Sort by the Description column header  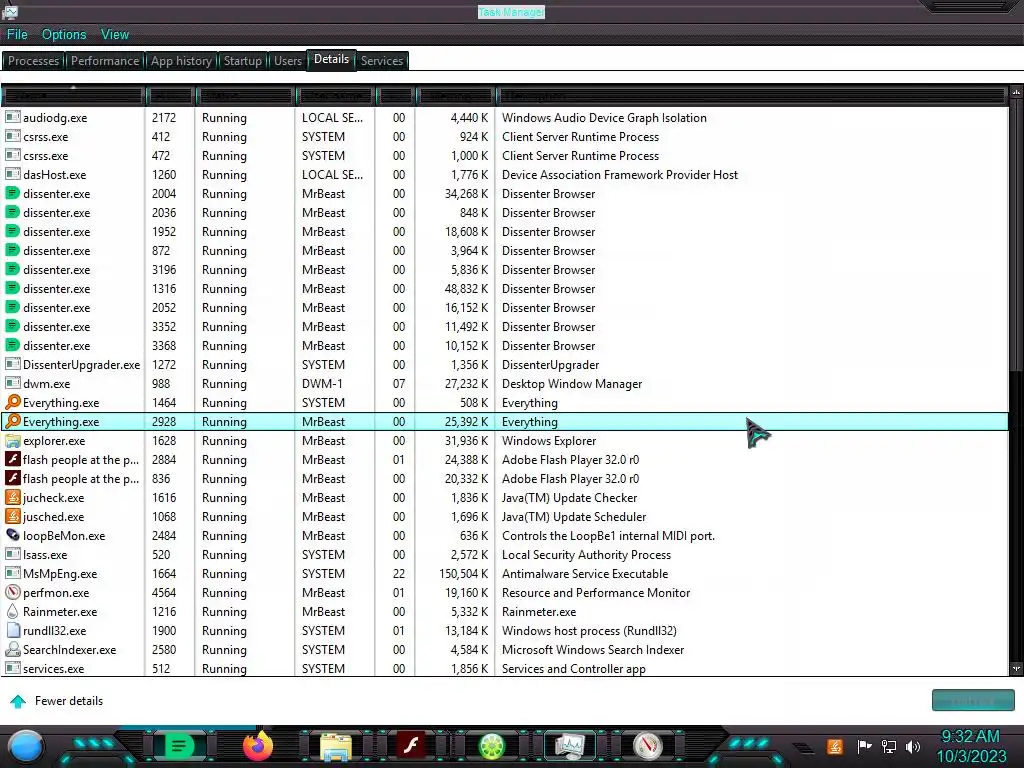tap(750, 96)
